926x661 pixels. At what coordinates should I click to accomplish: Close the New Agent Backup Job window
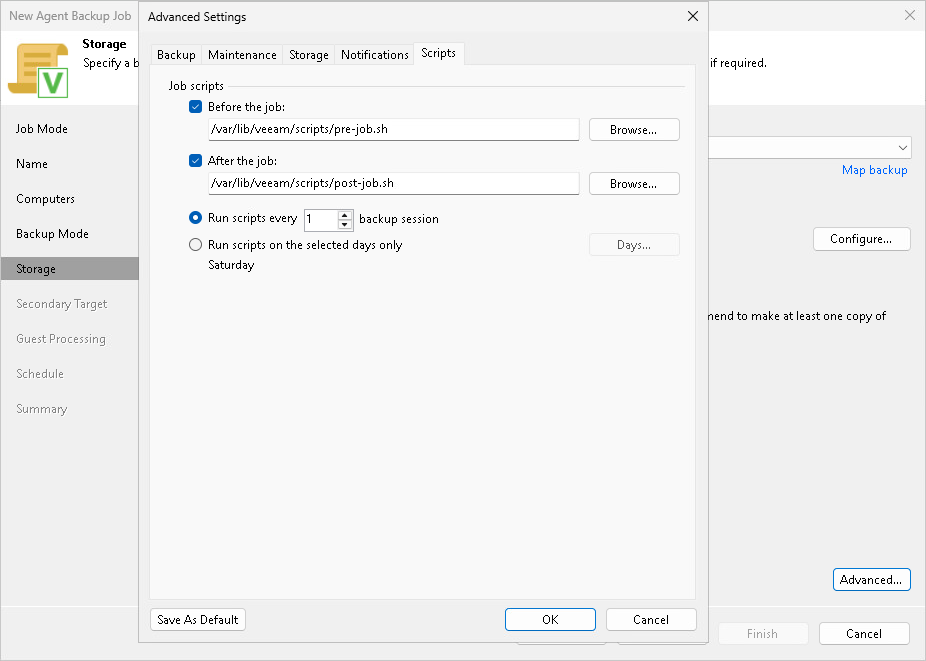click(910, 15)
